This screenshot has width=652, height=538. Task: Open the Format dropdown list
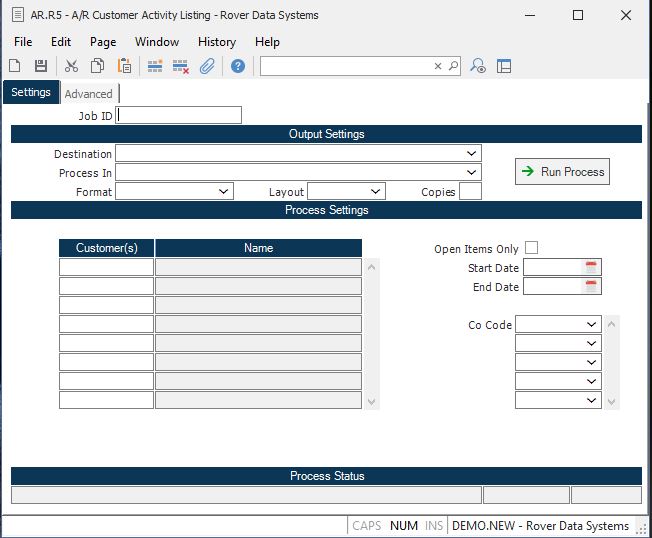(223, 191)
